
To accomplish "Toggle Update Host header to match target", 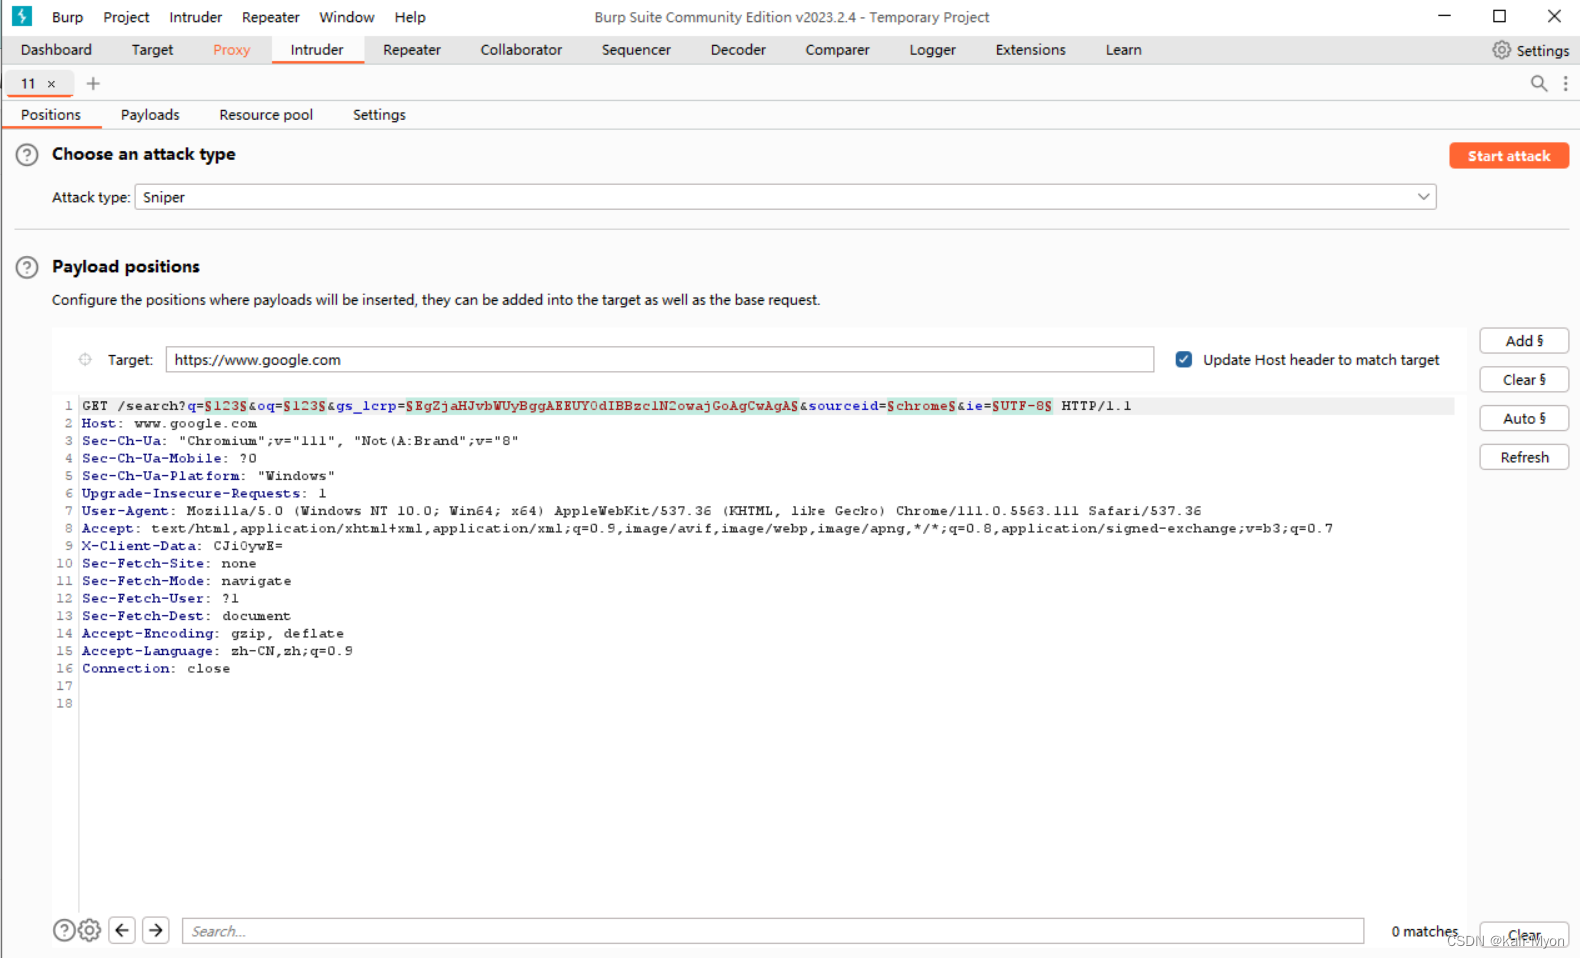I will click(x=1184, y=360).
